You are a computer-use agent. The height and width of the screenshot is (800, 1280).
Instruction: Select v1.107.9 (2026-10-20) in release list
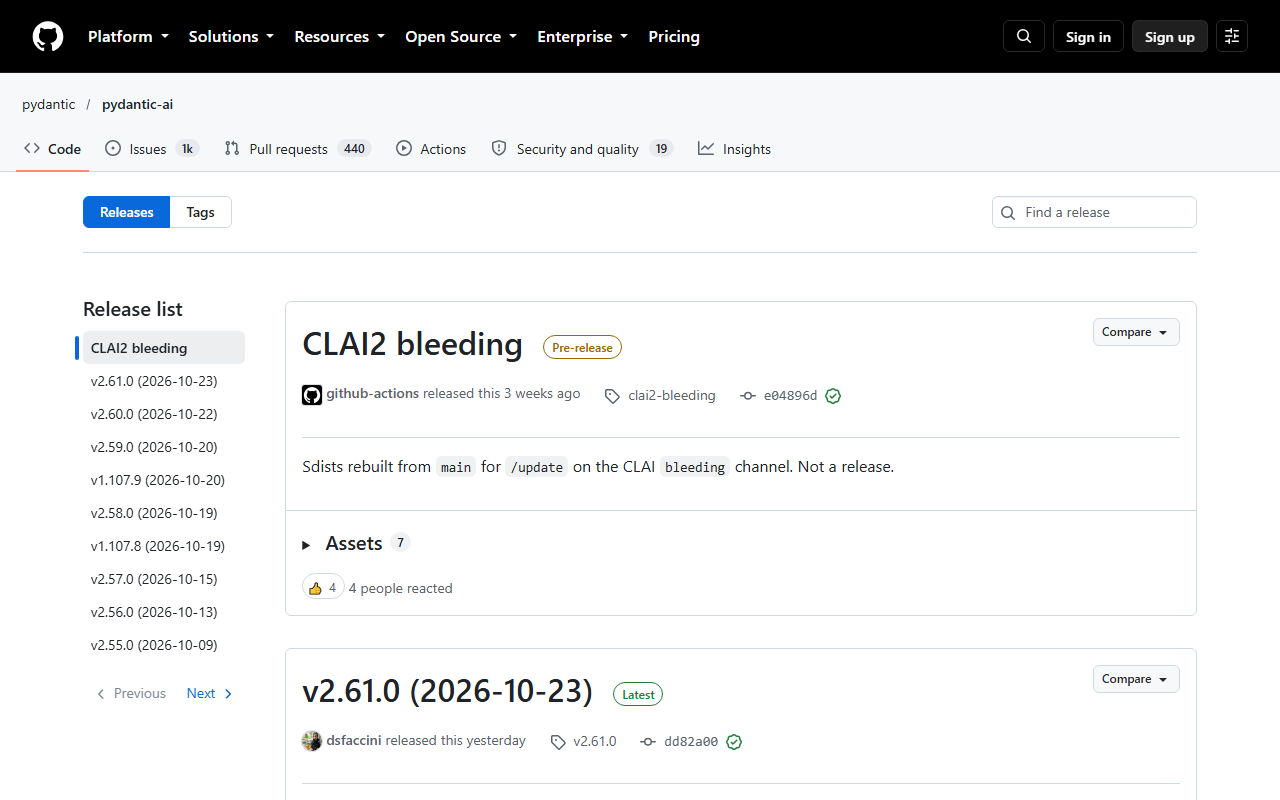[x=164, y=480]
